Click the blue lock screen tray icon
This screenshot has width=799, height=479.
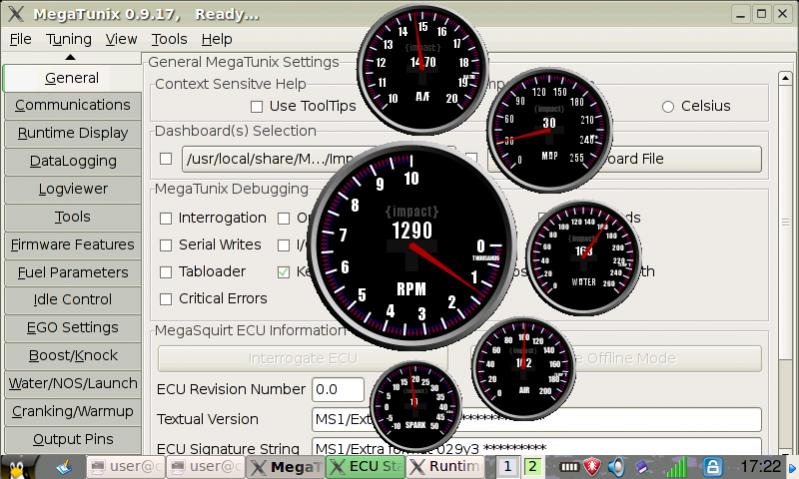coord(713,467)
